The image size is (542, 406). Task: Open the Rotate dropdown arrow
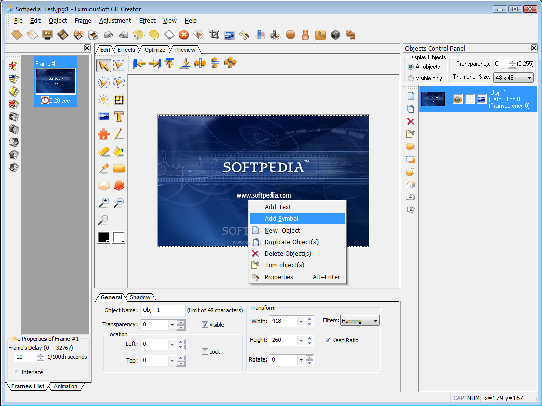[x=301, y=360]
